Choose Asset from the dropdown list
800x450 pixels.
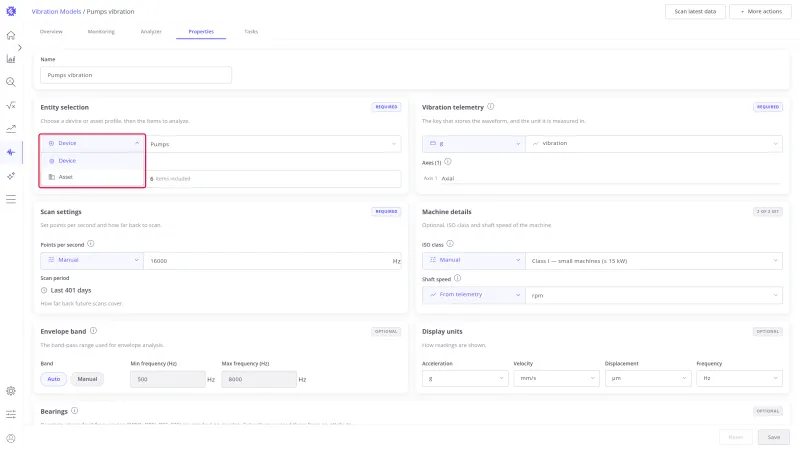[93, 177]
